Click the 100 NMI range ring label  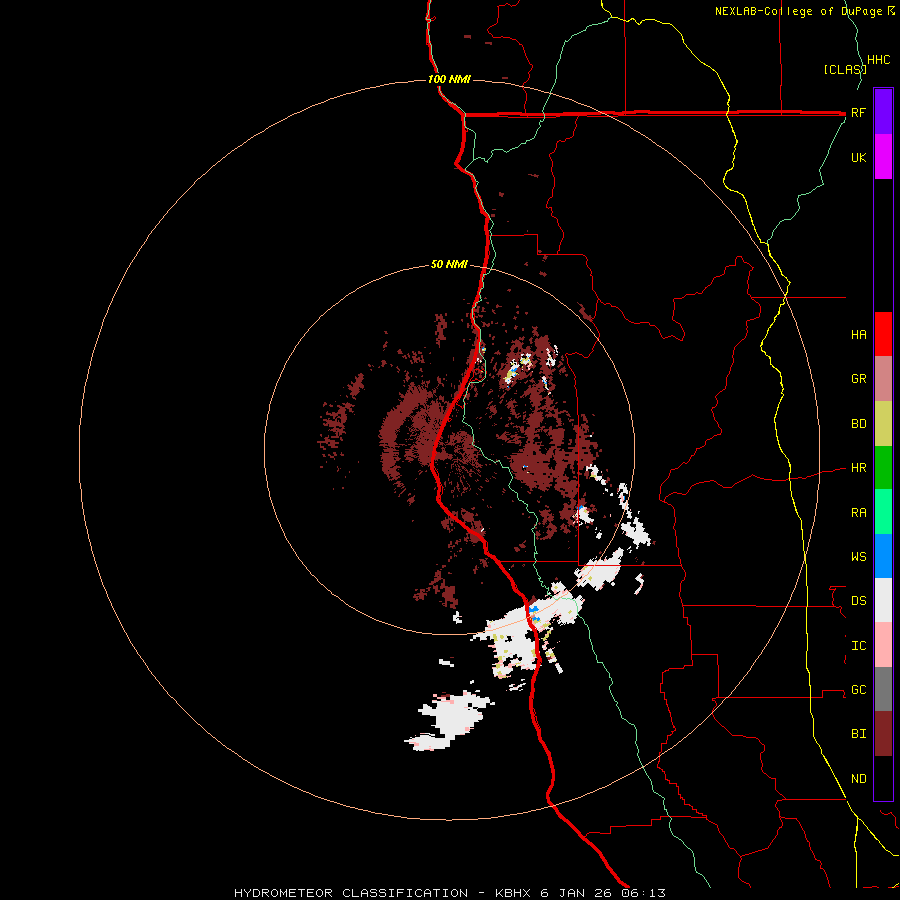[449, 79]
